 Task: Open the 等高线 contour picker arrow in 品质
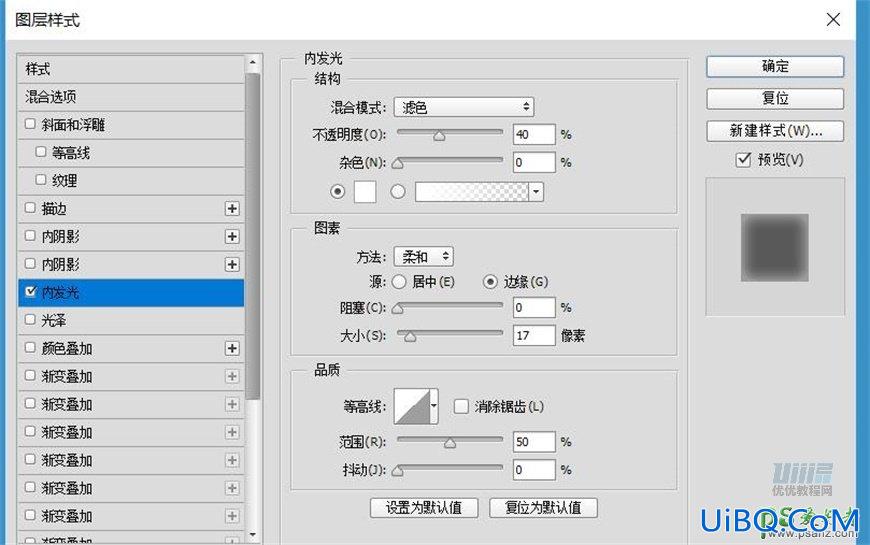pyautogui.click(x=434, y=406)
